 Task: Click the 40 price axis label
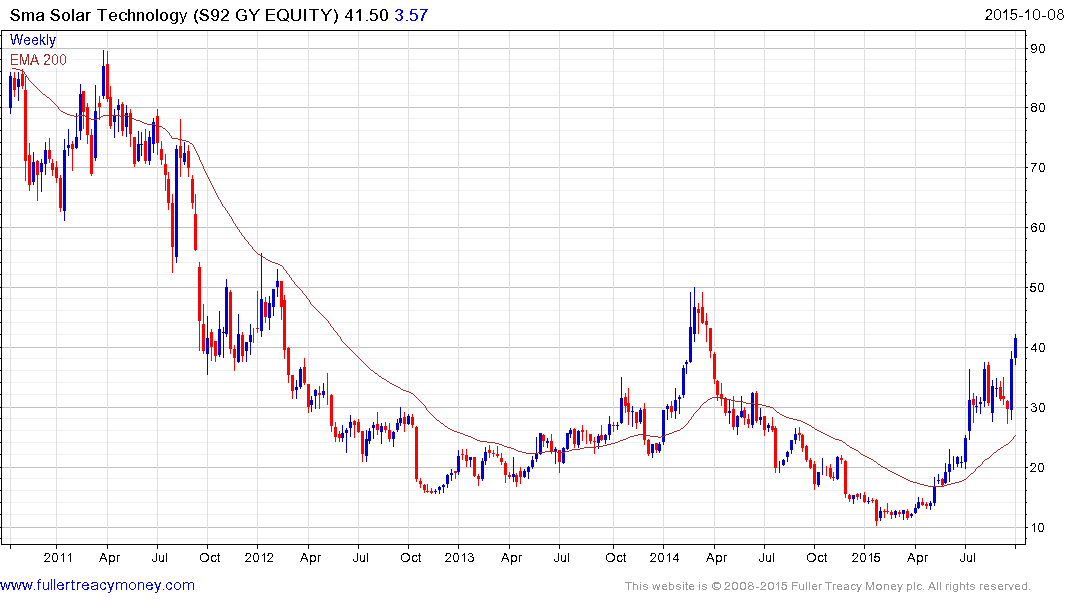coord(1038,348)
